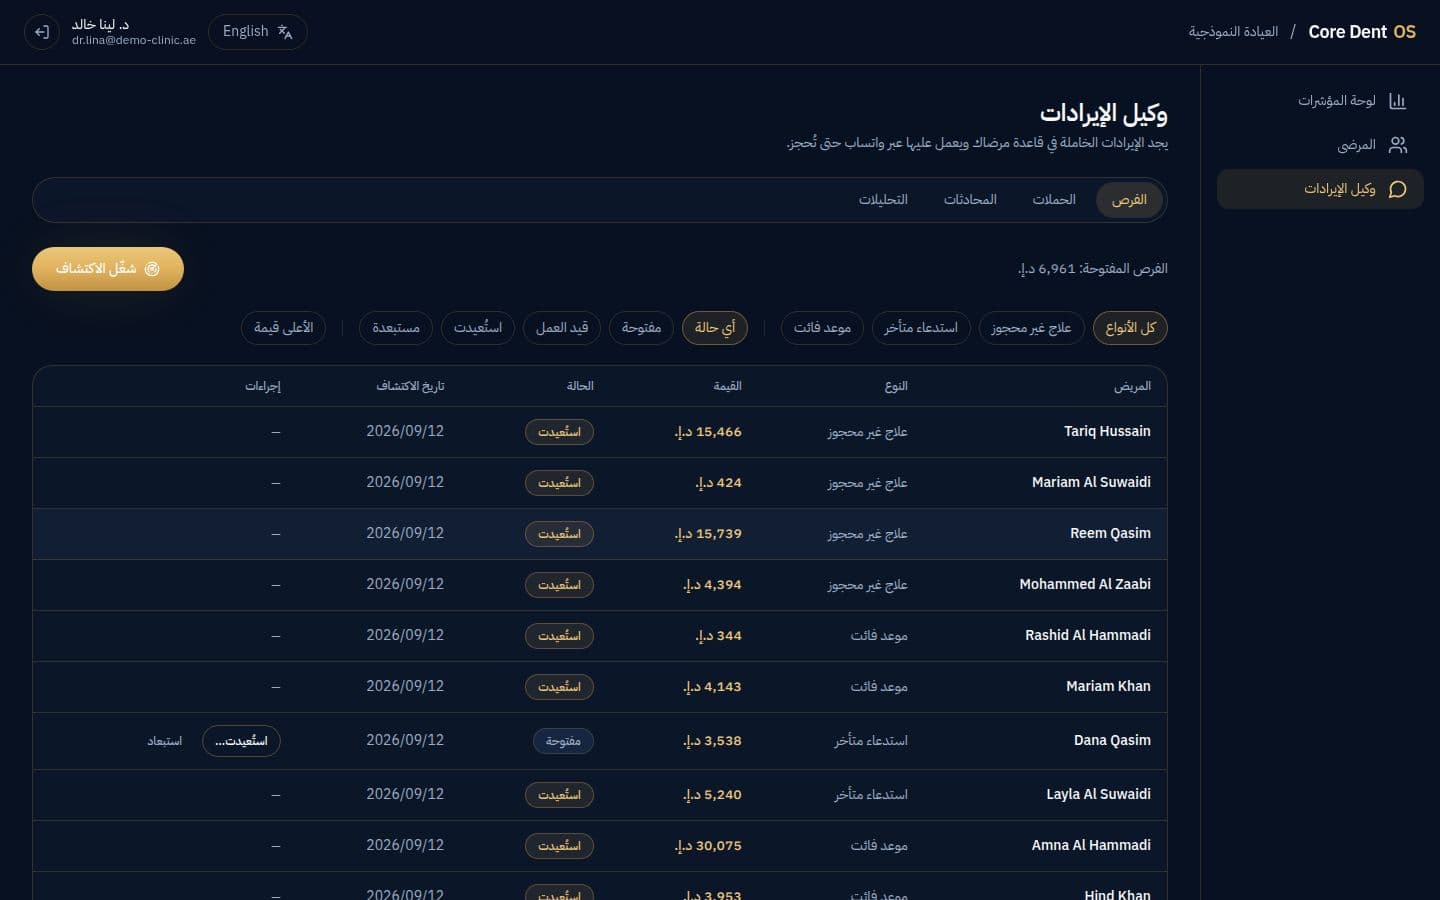
Task: Click the القيمة column header
Action: point(727,386)
